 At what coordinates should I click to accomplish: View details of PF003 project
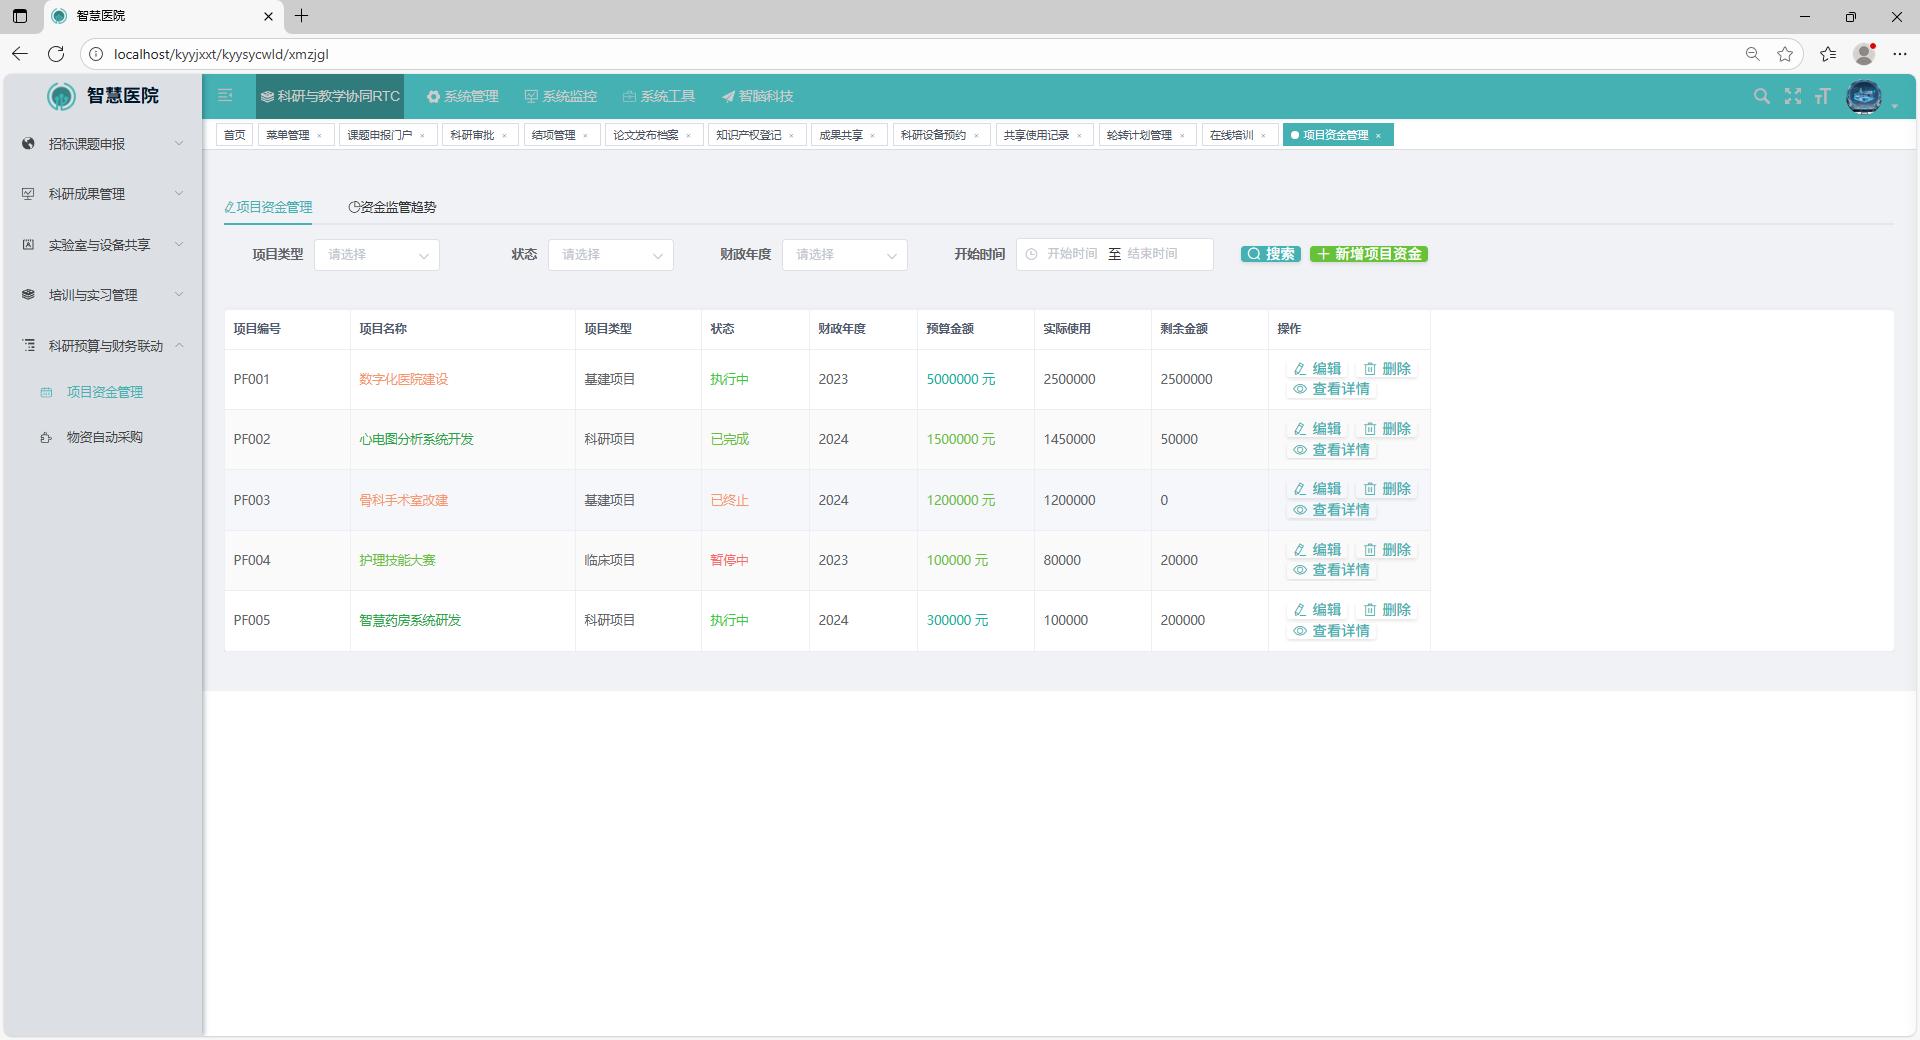[1331, 511]
